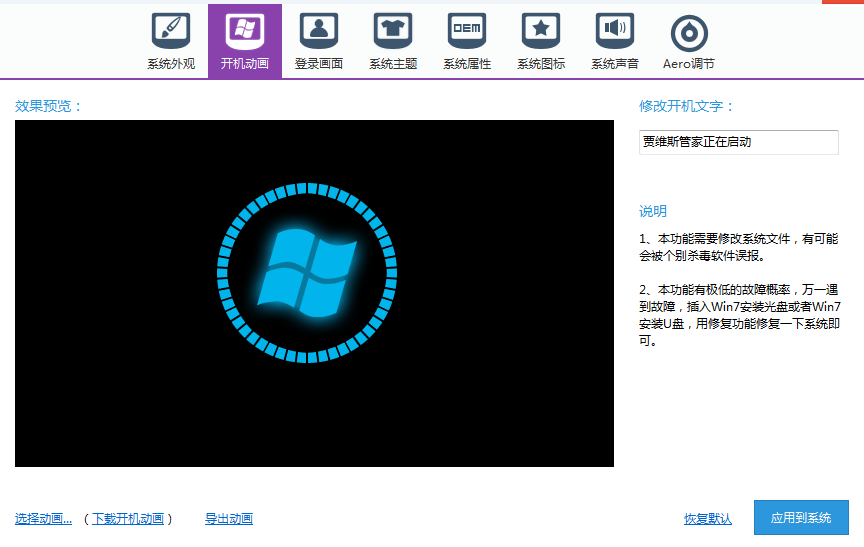Image resolution: width=864 pixels, height=547 pixels.
Task: Click the 修改开机文字 heading
Action: pyautogui.click(x=686, y=106)
